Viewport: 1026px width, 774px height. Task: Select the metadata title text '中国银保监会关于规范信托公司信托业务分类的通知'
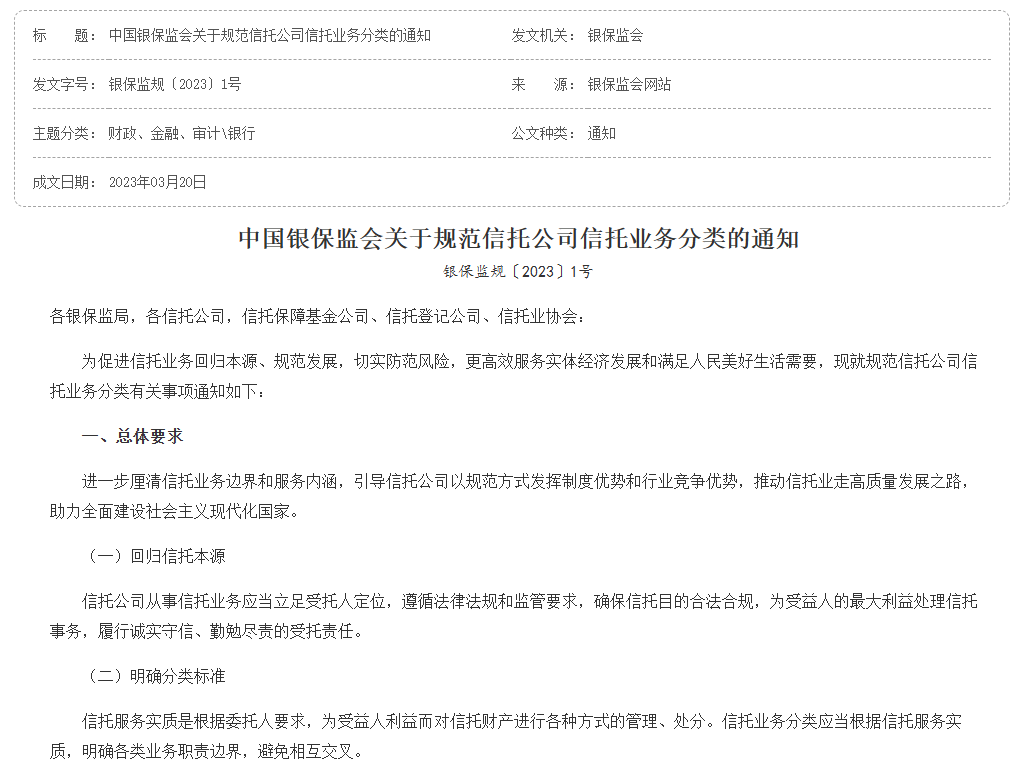coord(270,35)
